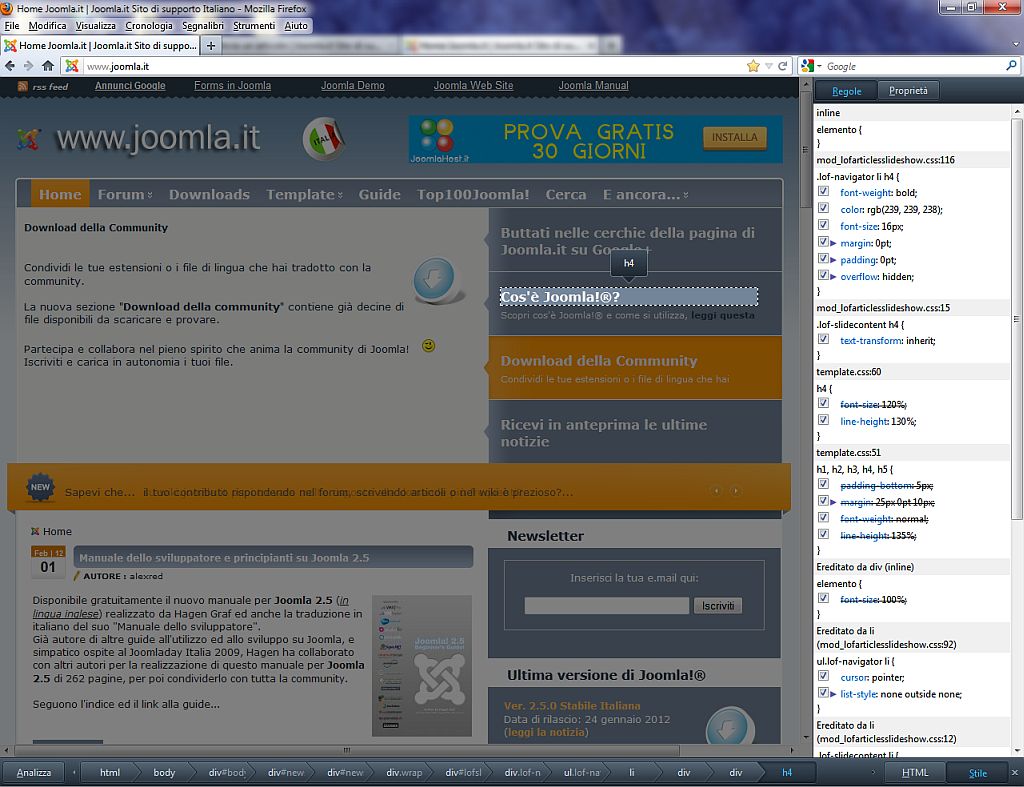Viewport: 1024px width, 787px height.
Task: Click the Firefox icon in title bar
Action: pyautogui.click(x=7, y=8)
